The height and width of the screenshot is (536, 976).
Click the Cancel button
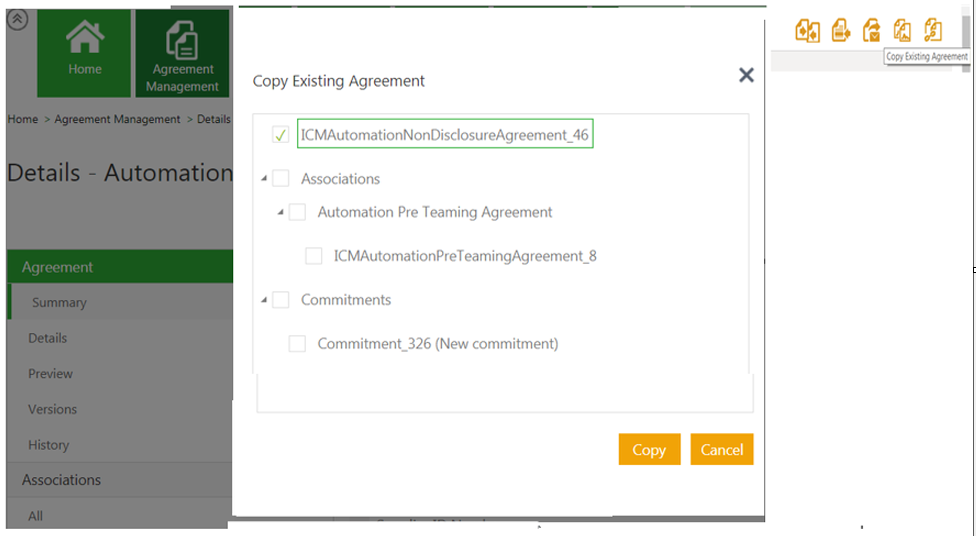click(721, 449)
